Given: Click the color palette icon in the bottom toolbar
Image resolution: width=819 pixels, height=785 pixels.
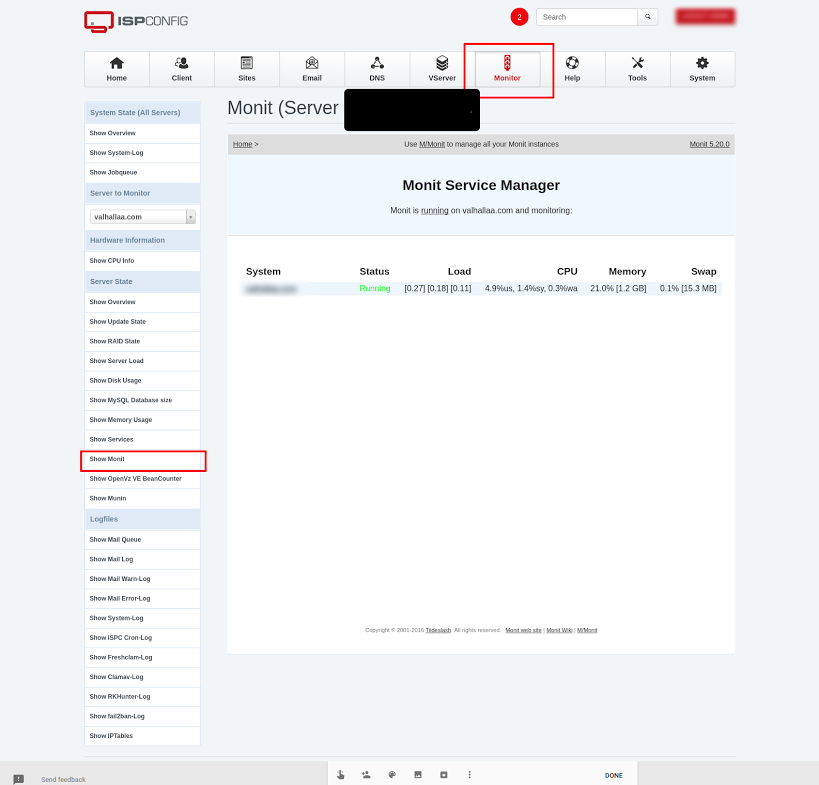Looking at the screenshot, I should [x=392, y=775].
